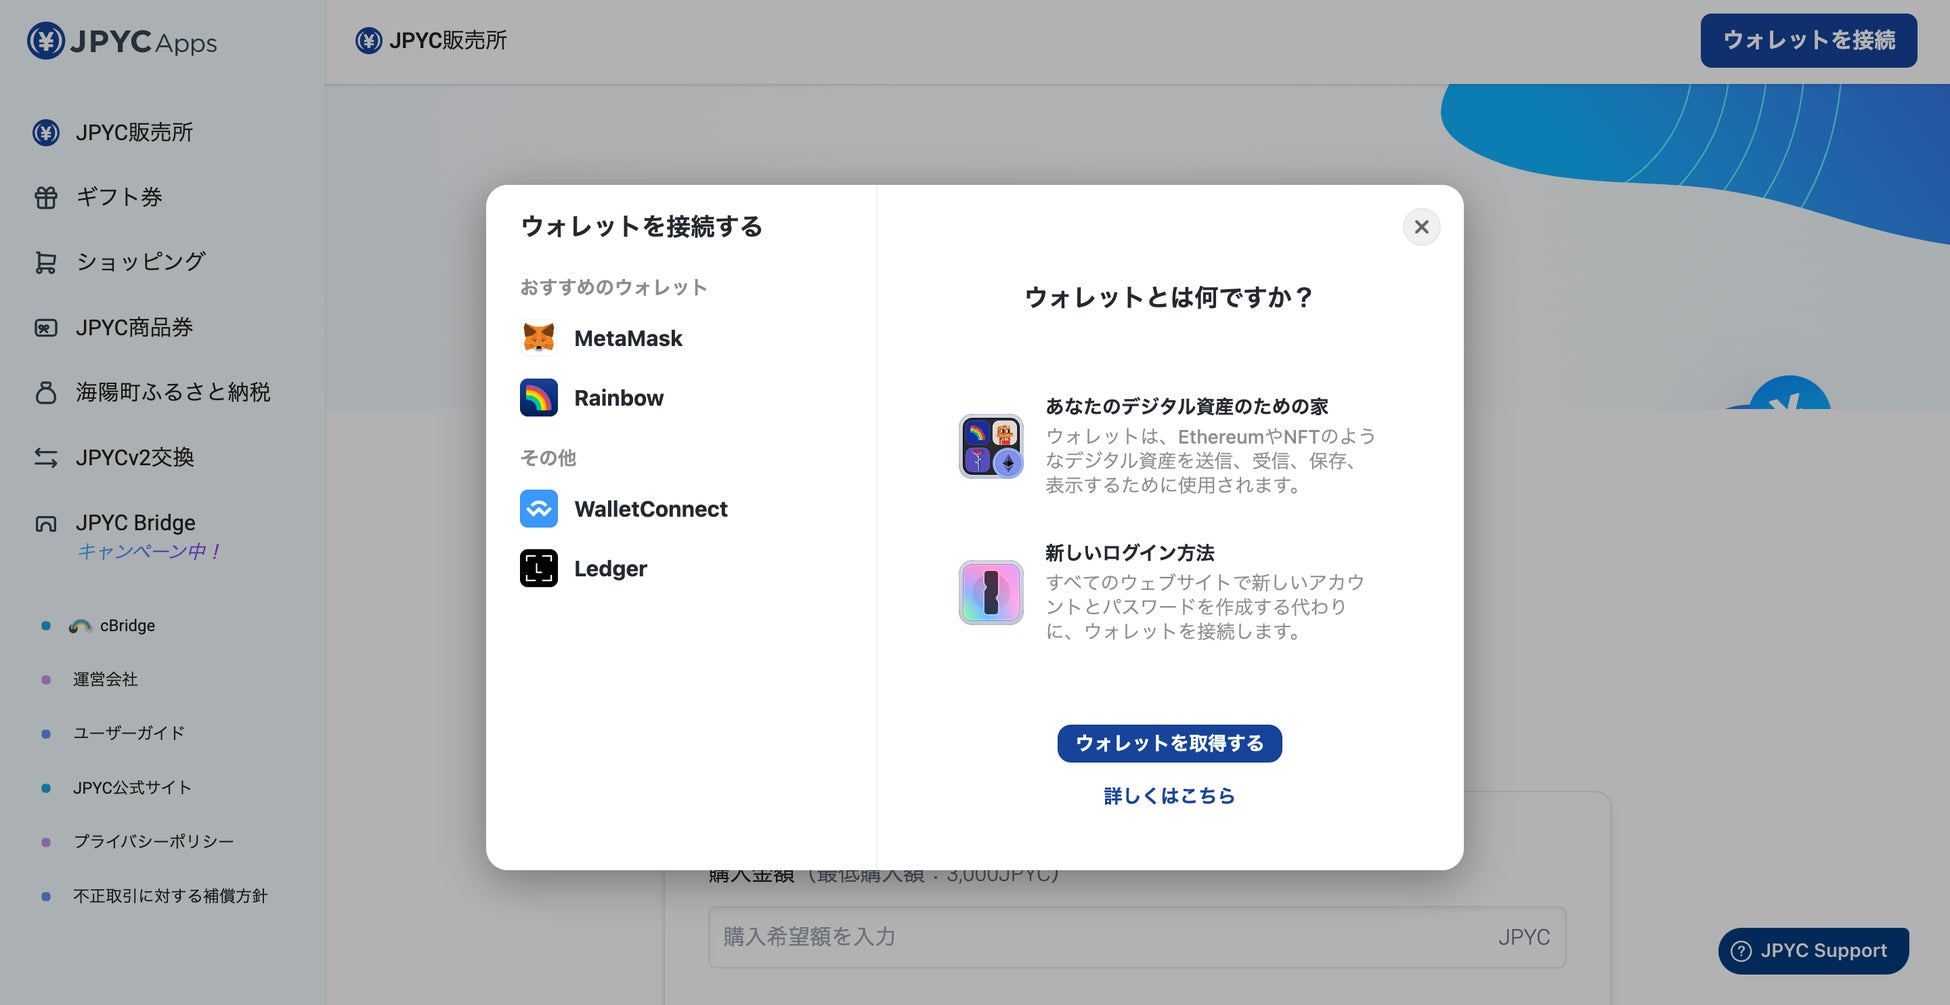Viewport: 1950px width, 1005px height.
Task: Click the JPYC Apps logo icon
Action: 45,41
